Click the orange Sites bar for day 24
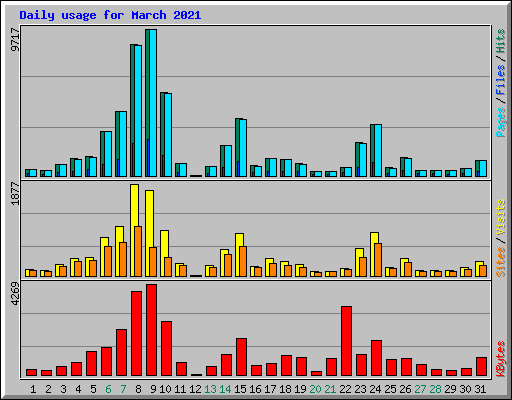This screenshot has height=400, width=512. tap(378, 260)
